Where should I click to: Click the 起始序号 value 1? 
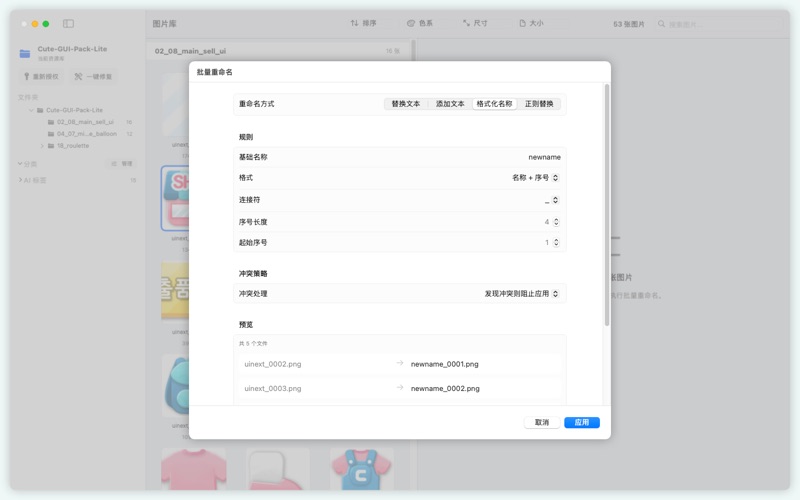[547, 243]
